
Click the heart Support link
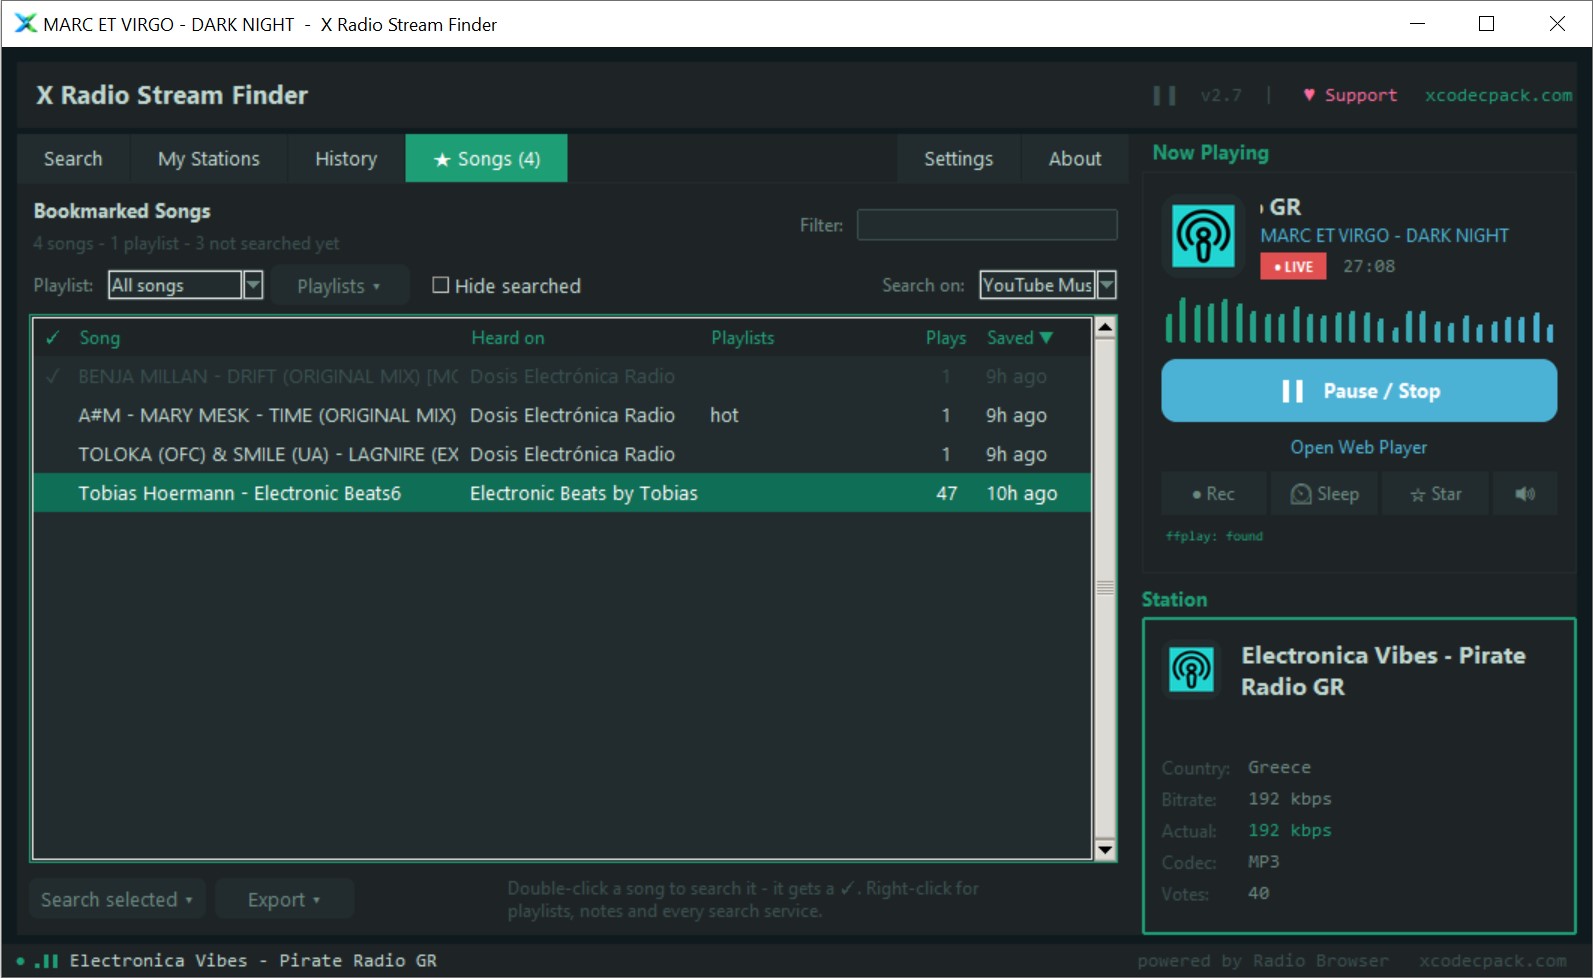(x=1350, y=95)
